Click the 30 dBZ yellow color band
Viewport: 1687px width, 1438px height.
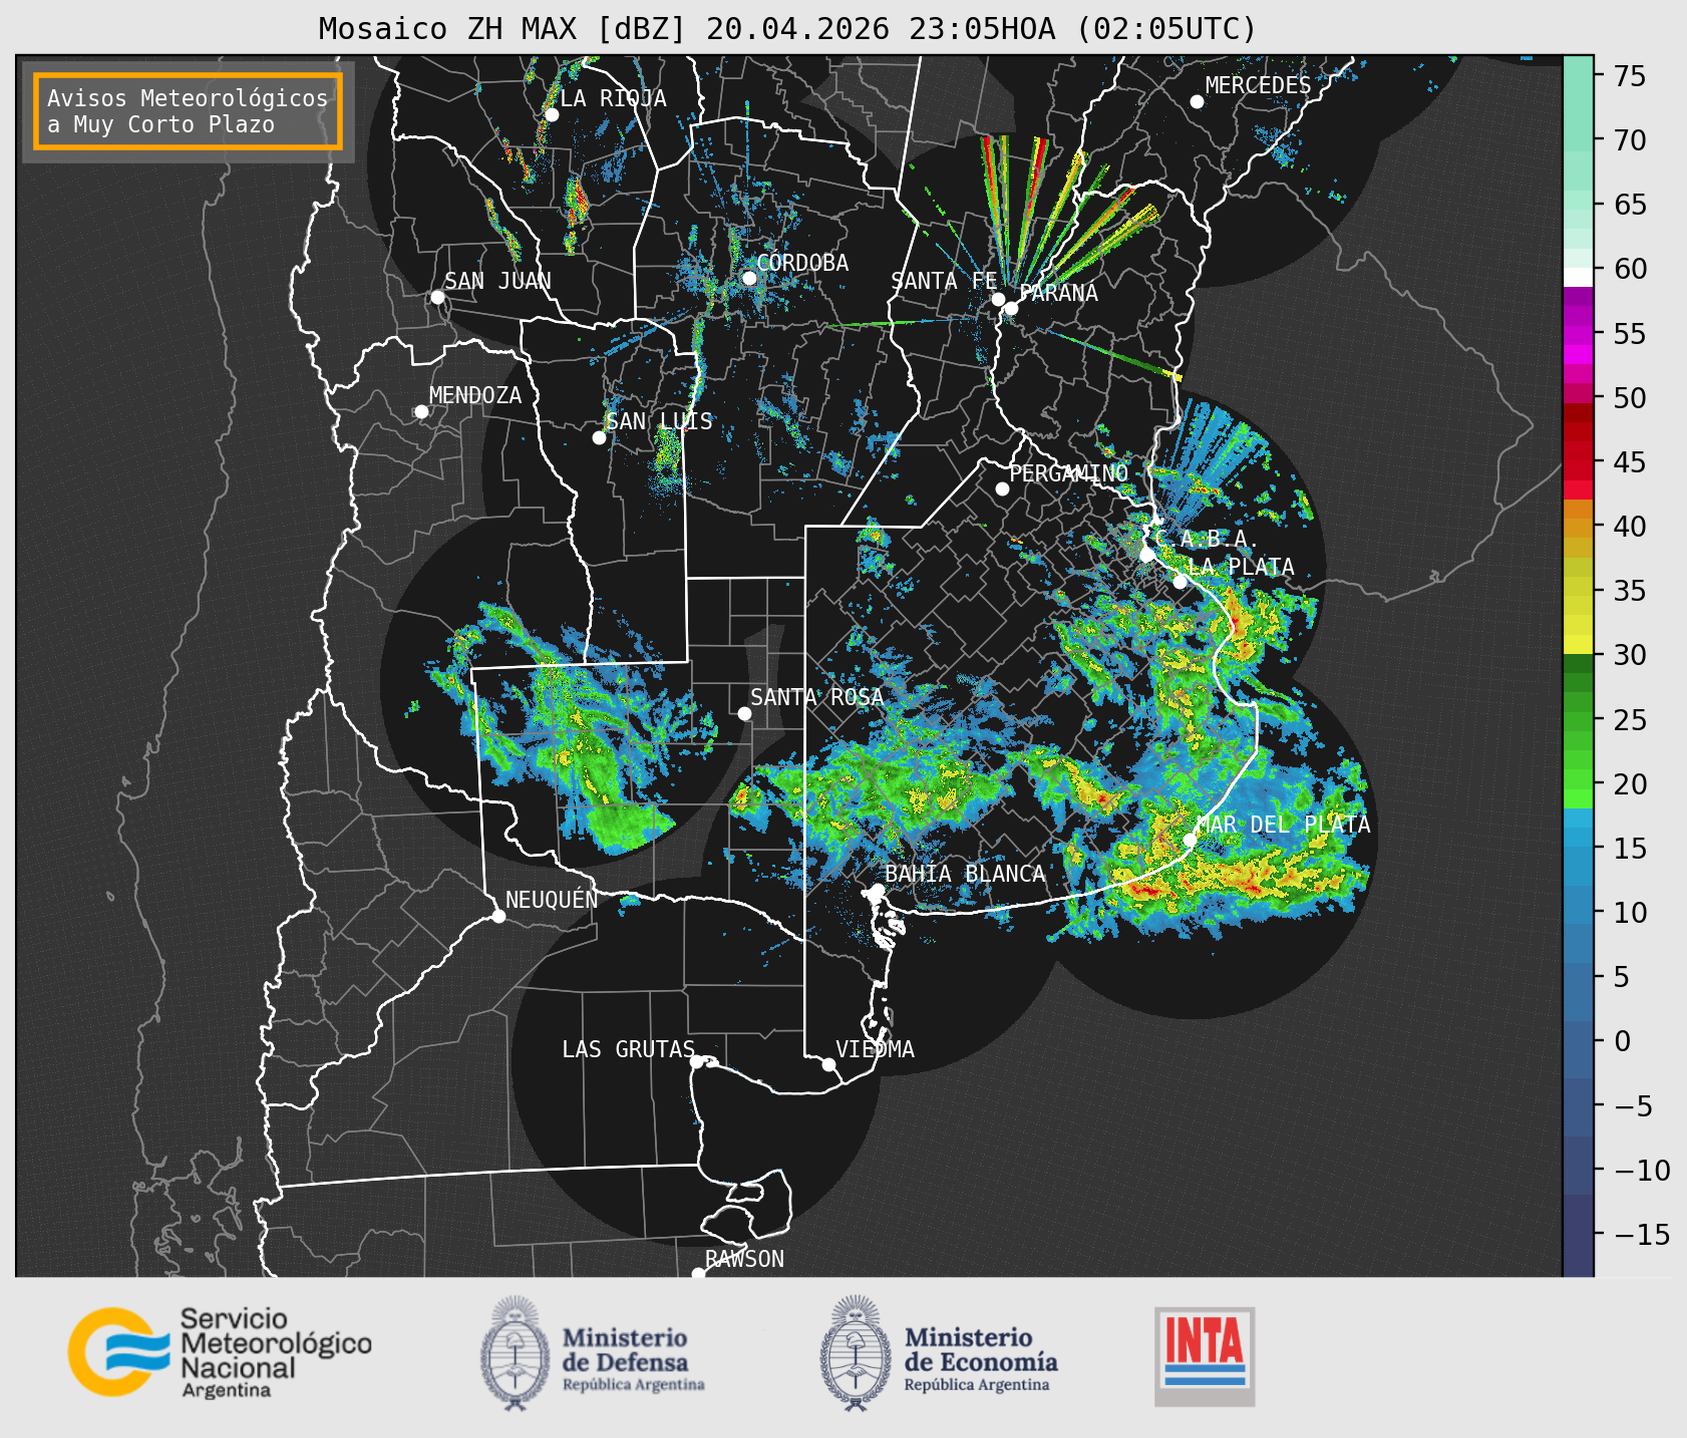point(1578,645)
